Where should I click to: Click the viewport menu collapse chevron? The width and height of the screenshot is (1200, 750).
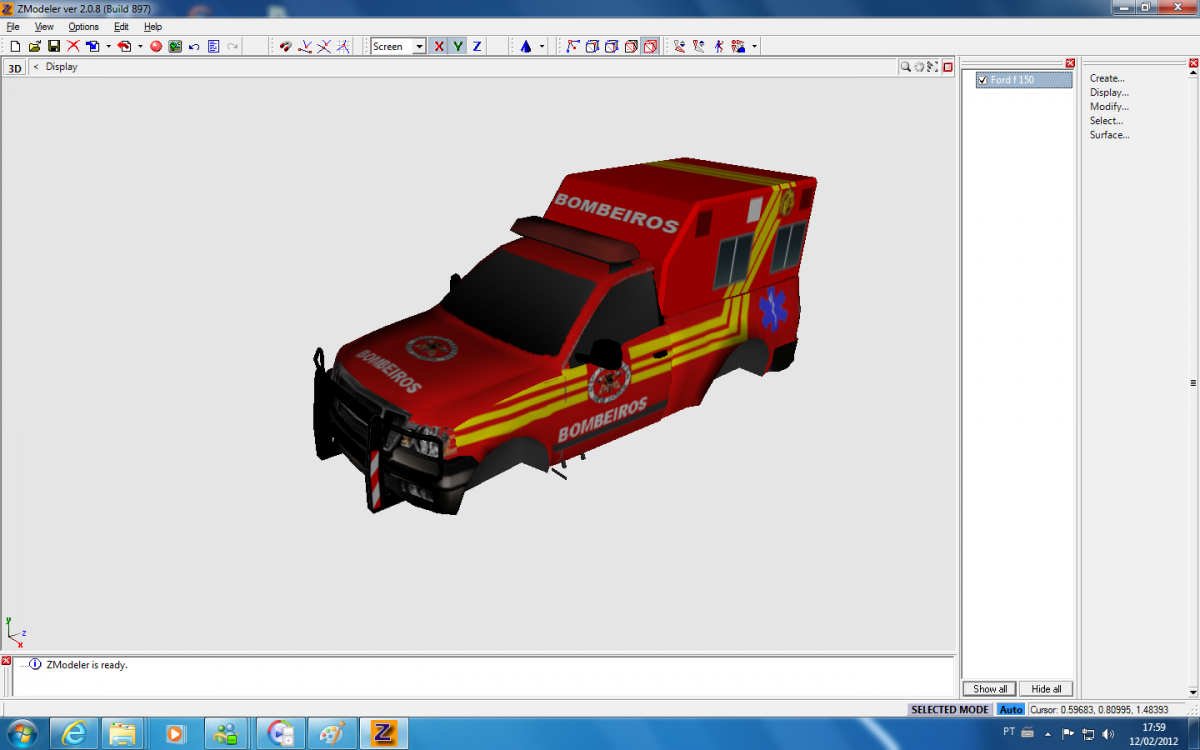pos(36,67)
